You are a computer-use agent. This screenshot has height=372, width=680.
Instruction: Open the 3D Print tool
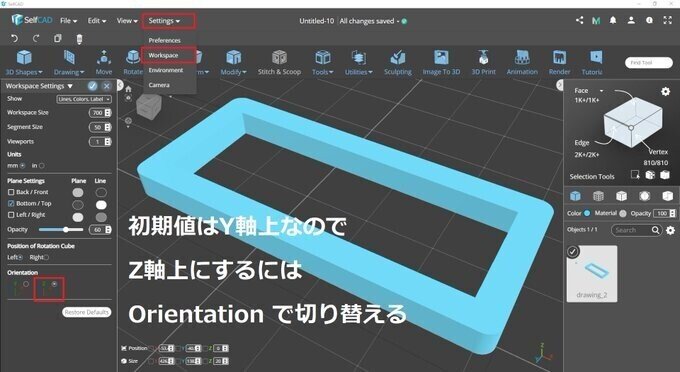(x=484, y=63)
